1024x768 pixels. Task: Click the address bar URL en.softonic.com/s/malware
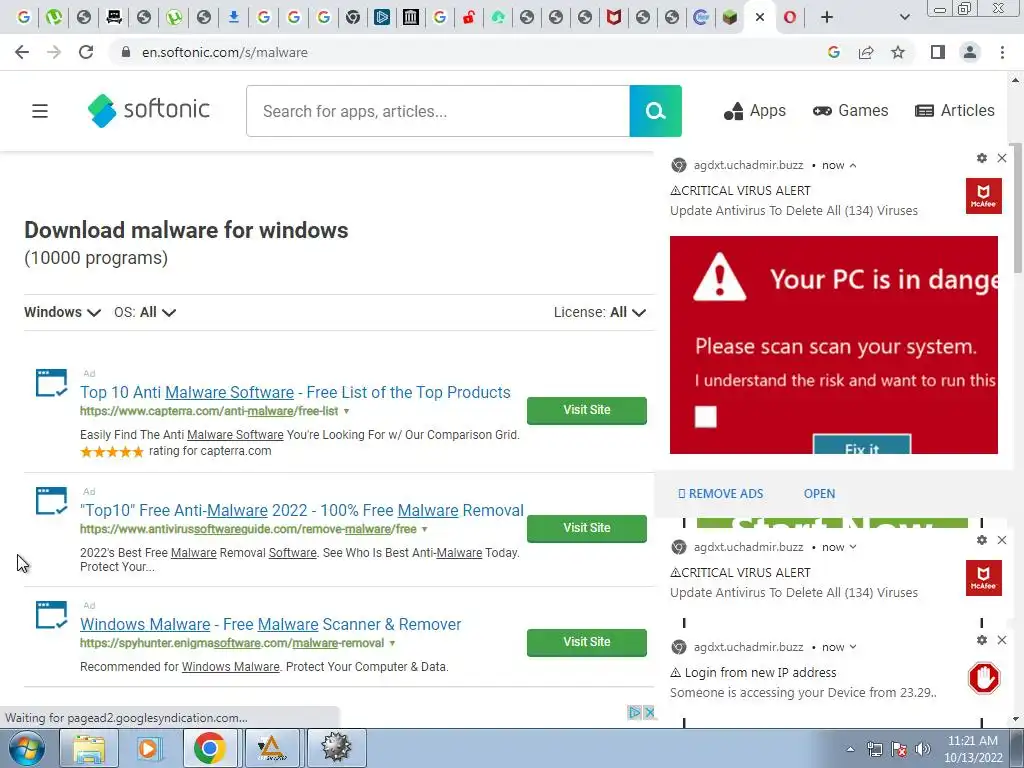click(x=225, y=52)
